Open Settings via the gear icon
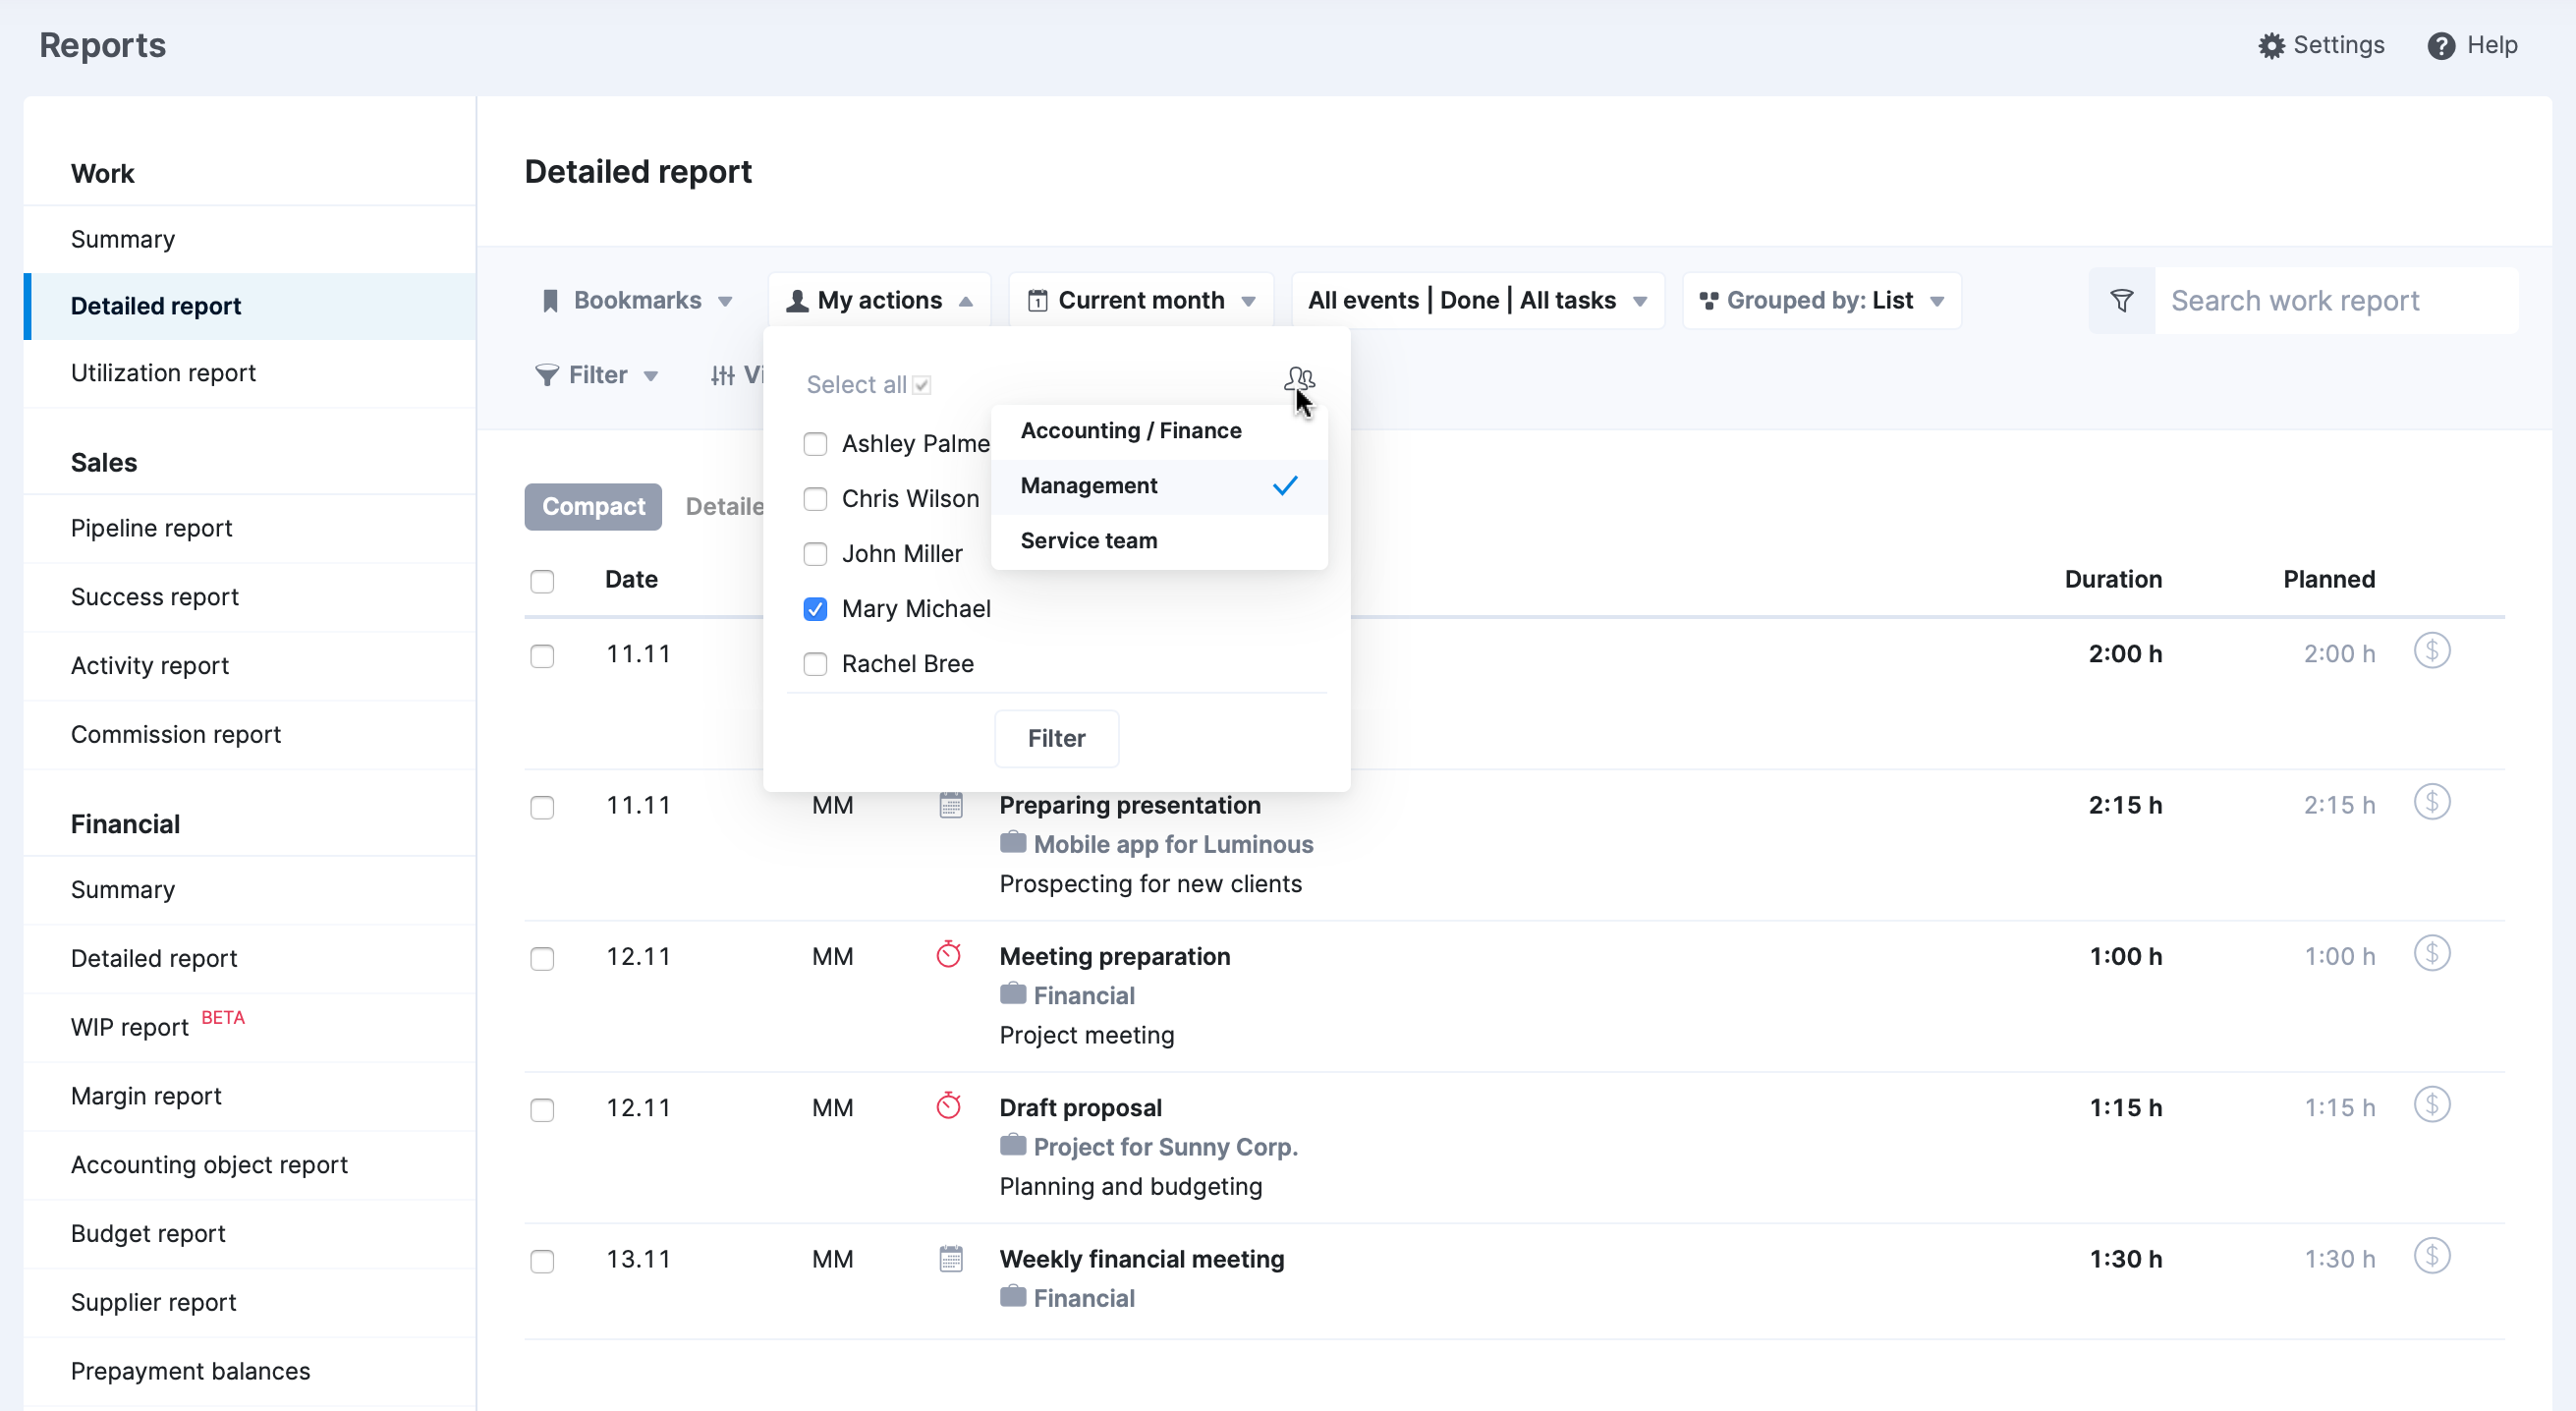Image resolution: width=2576 pixels, height=1411 pixels. [x=2271, y=46]
